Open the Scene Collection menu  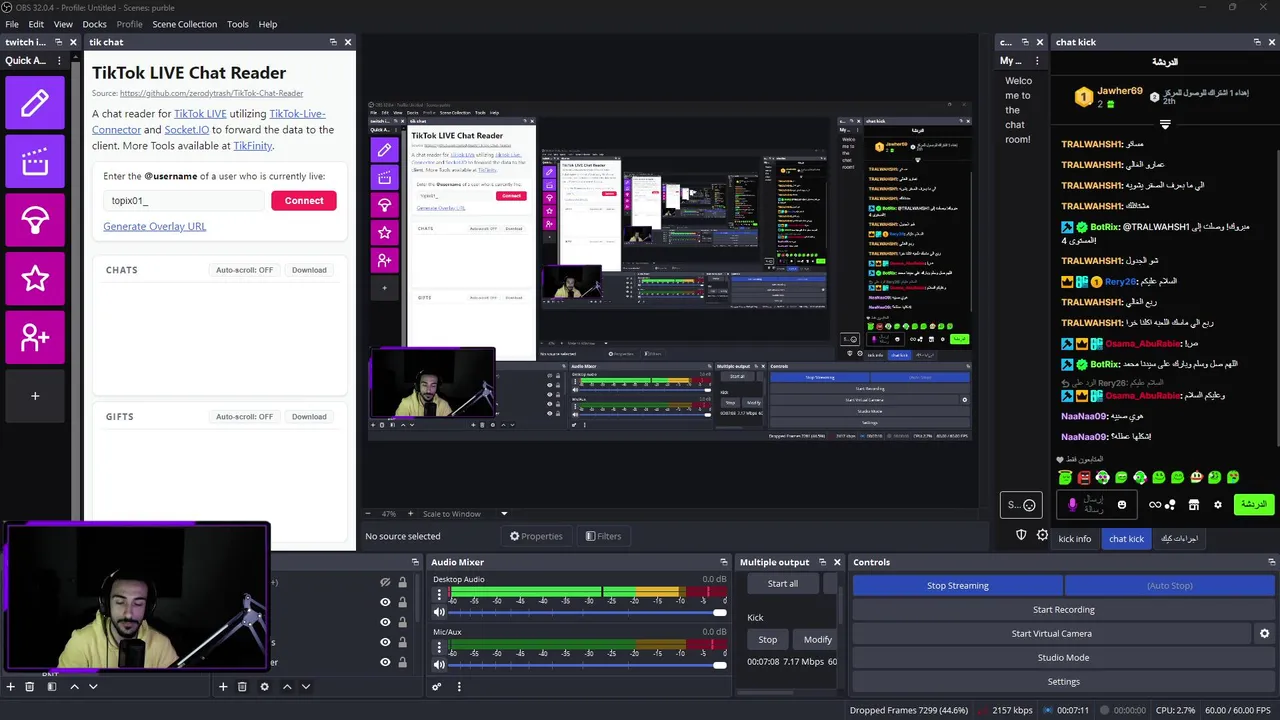(x=184, y=24)
